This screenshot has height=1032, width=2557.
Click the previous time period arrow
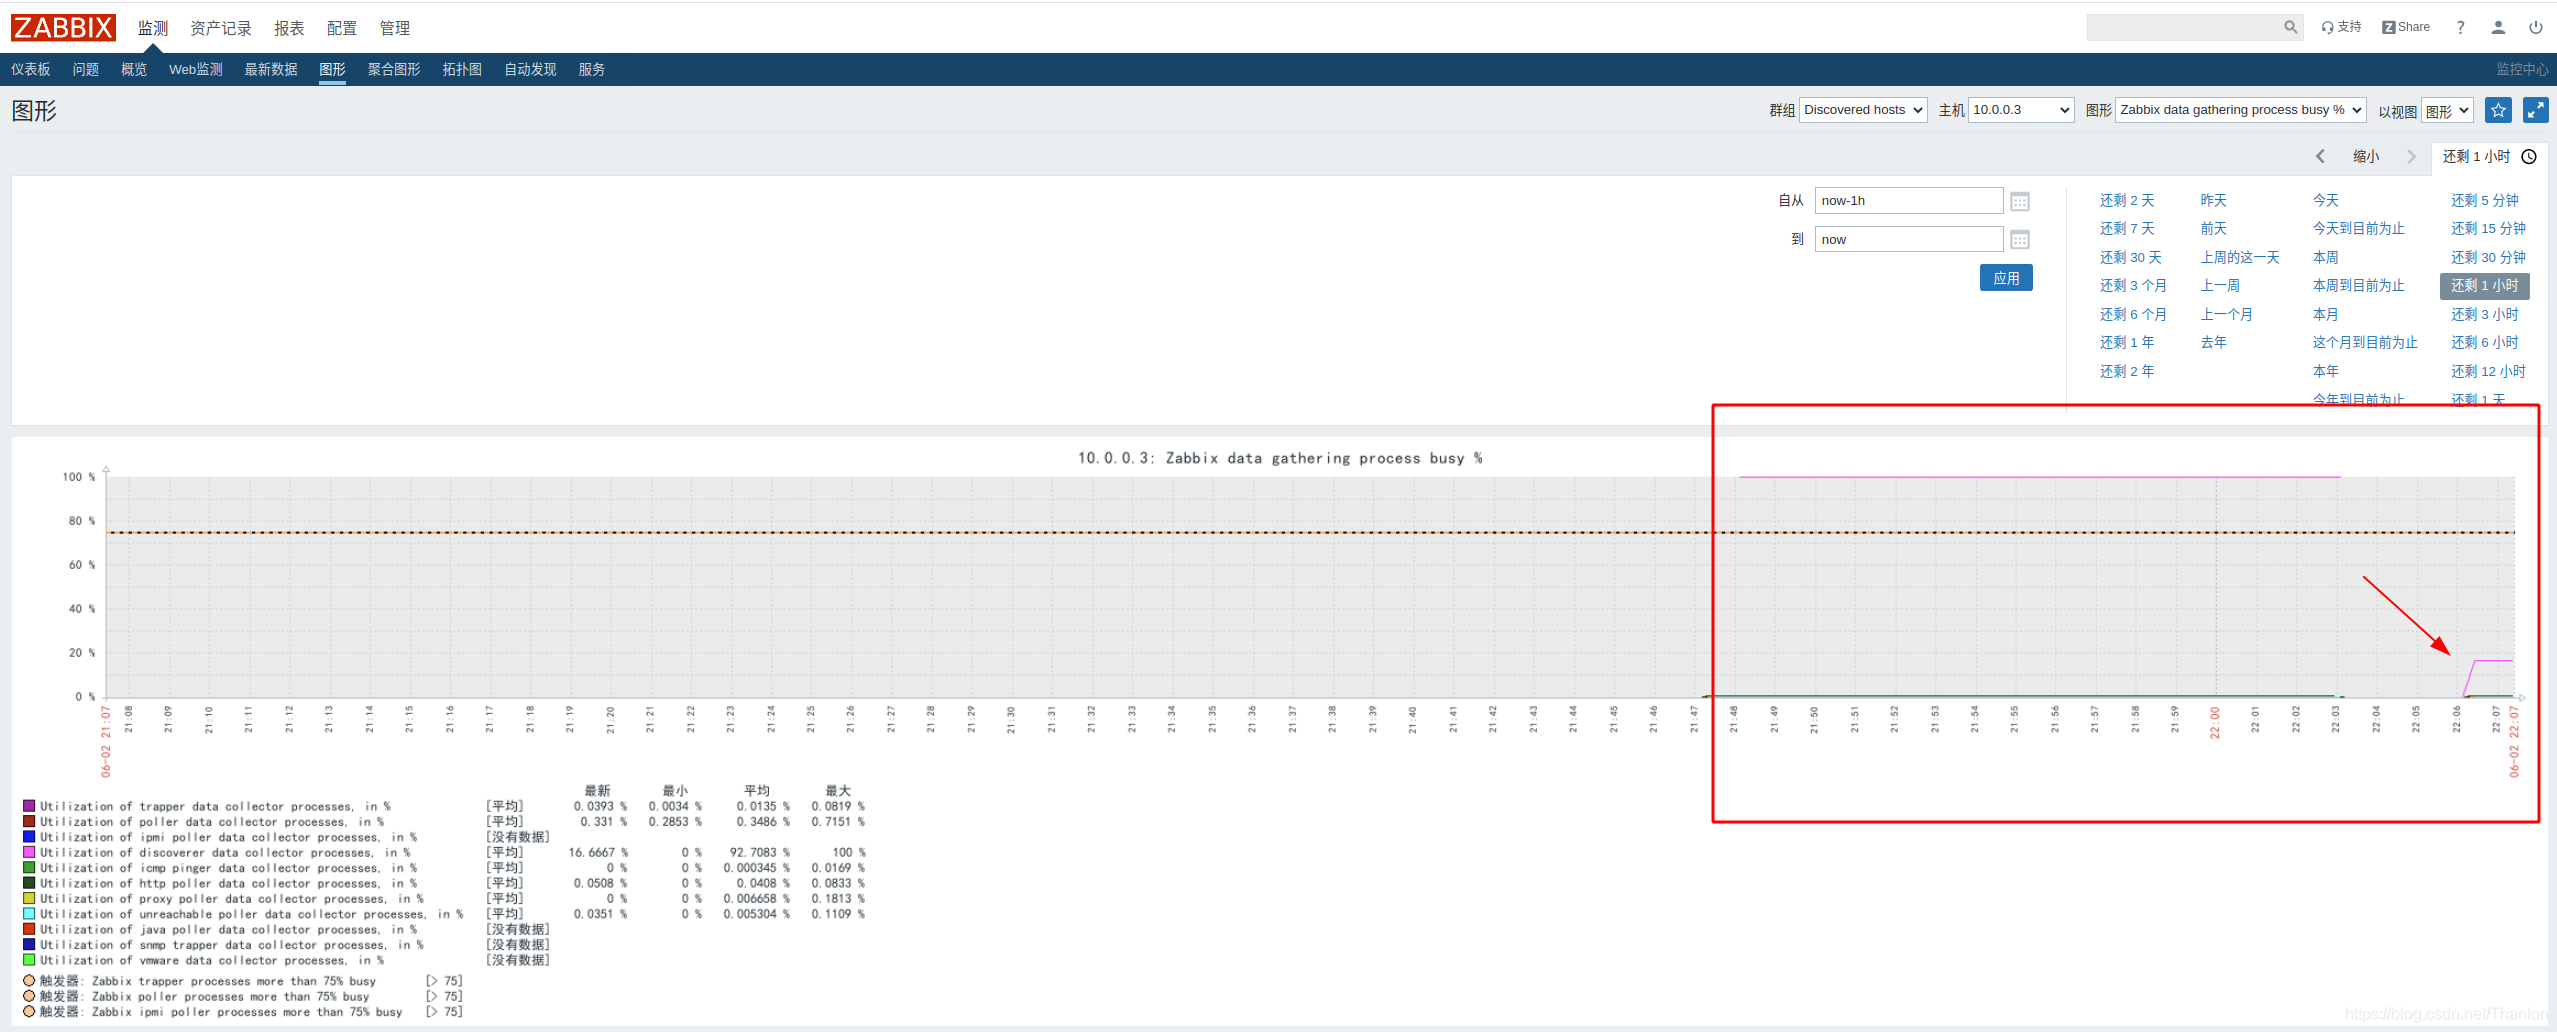tap(2320, 156)
